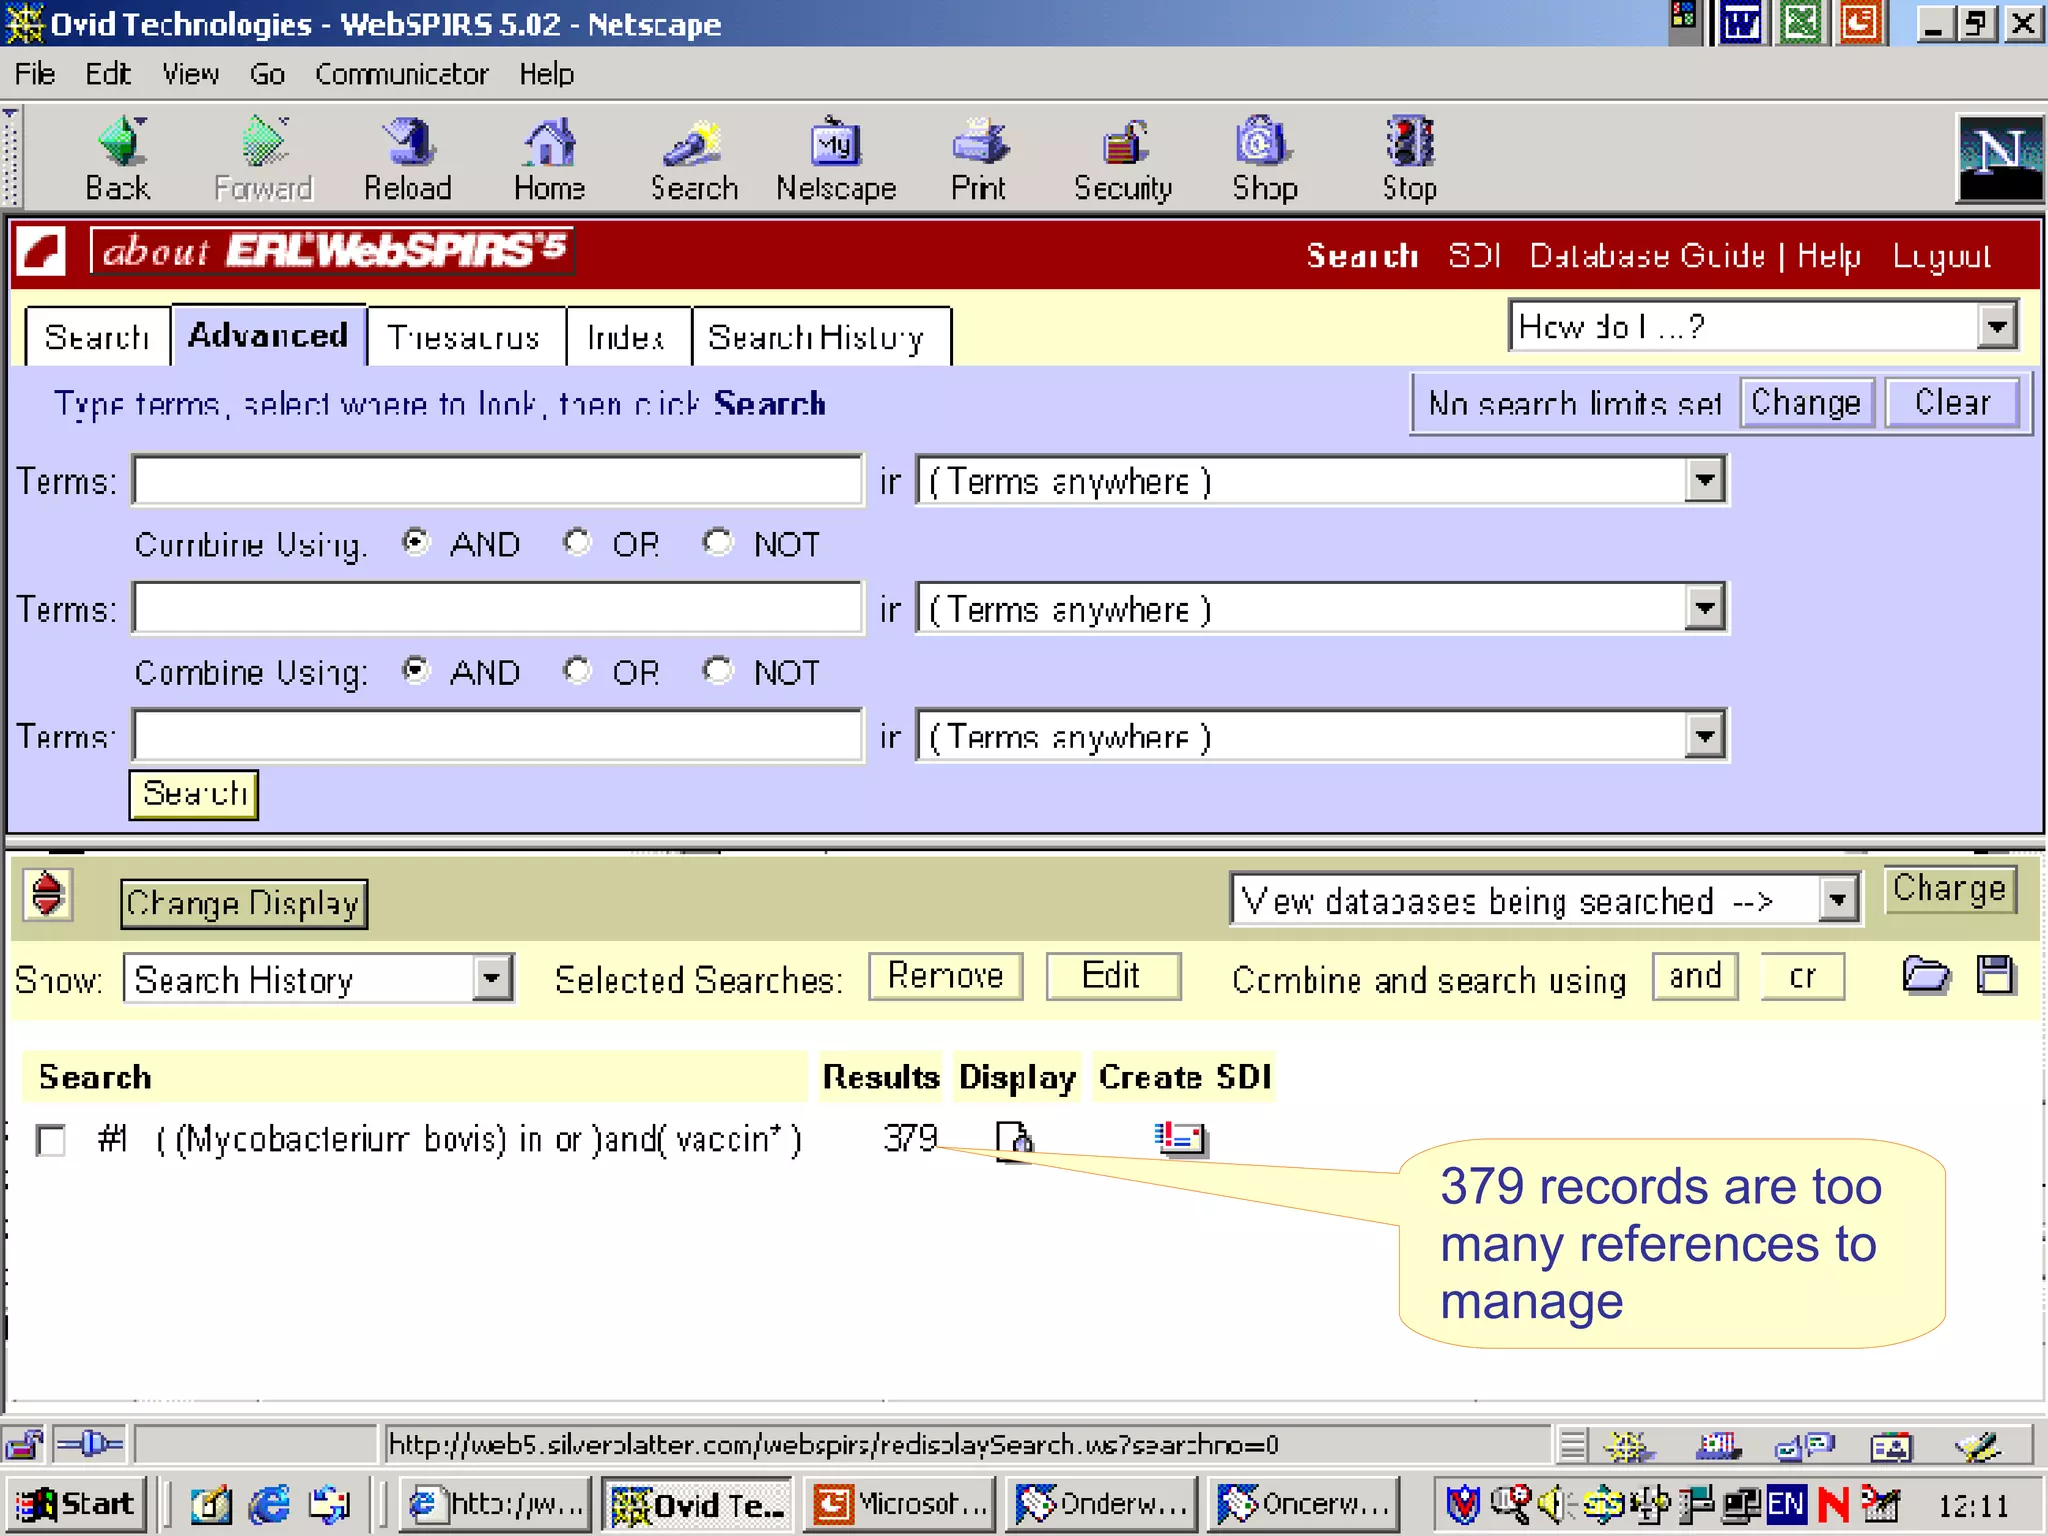Click the second Terms input field

click(x=497, y=609)
